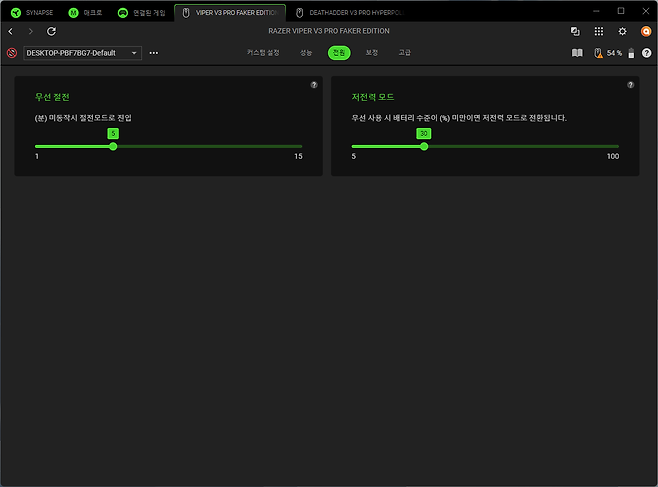Image resolution: width=658 pixels, height=487 pixels.
Task: Open the 연결된 게임 (connected games) tab
Action: click(141, 13)
